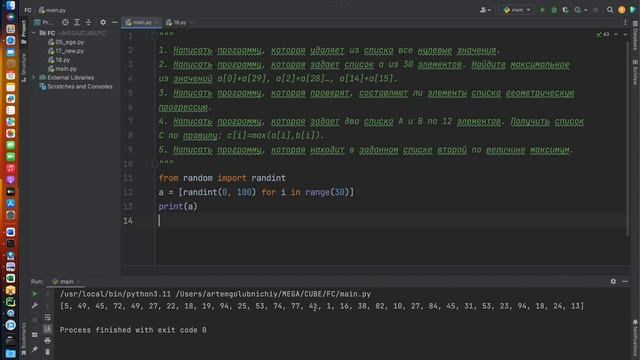
Task: Open the SciView side tool window
Action: point(635,72)
